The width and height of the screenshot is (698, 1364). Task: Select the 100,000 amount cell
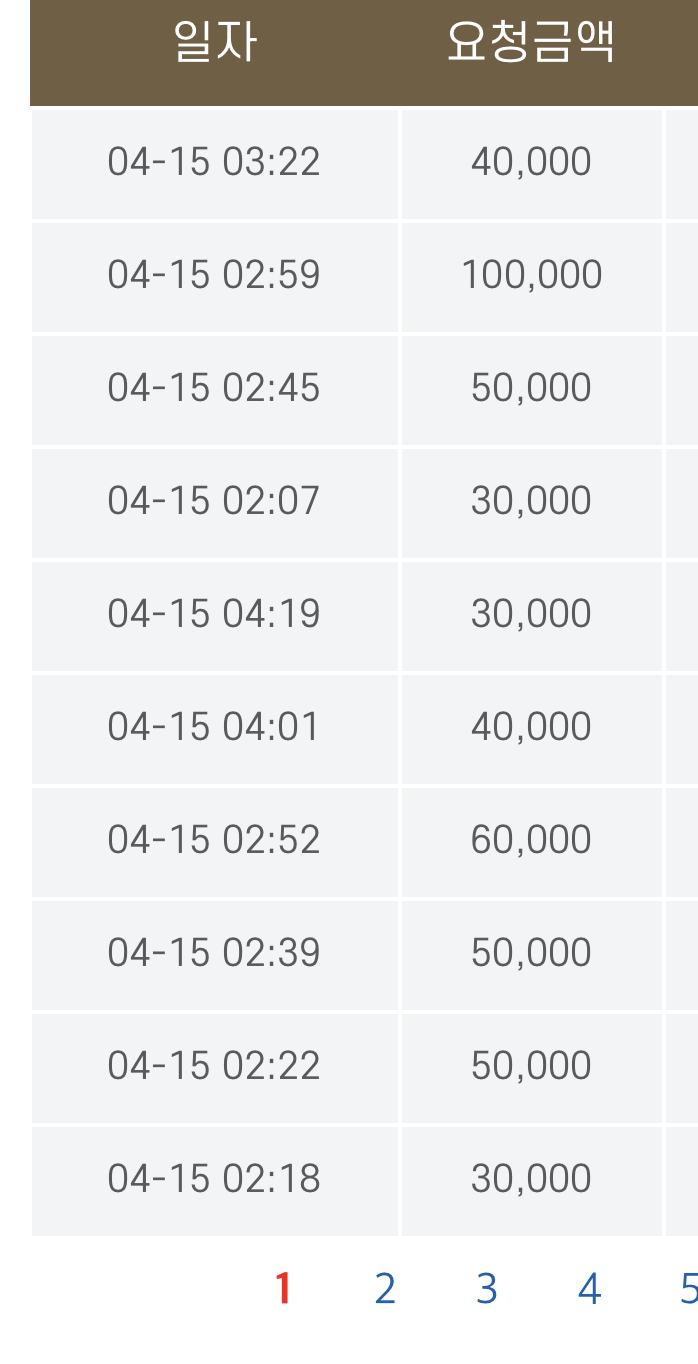coord(532,275)
